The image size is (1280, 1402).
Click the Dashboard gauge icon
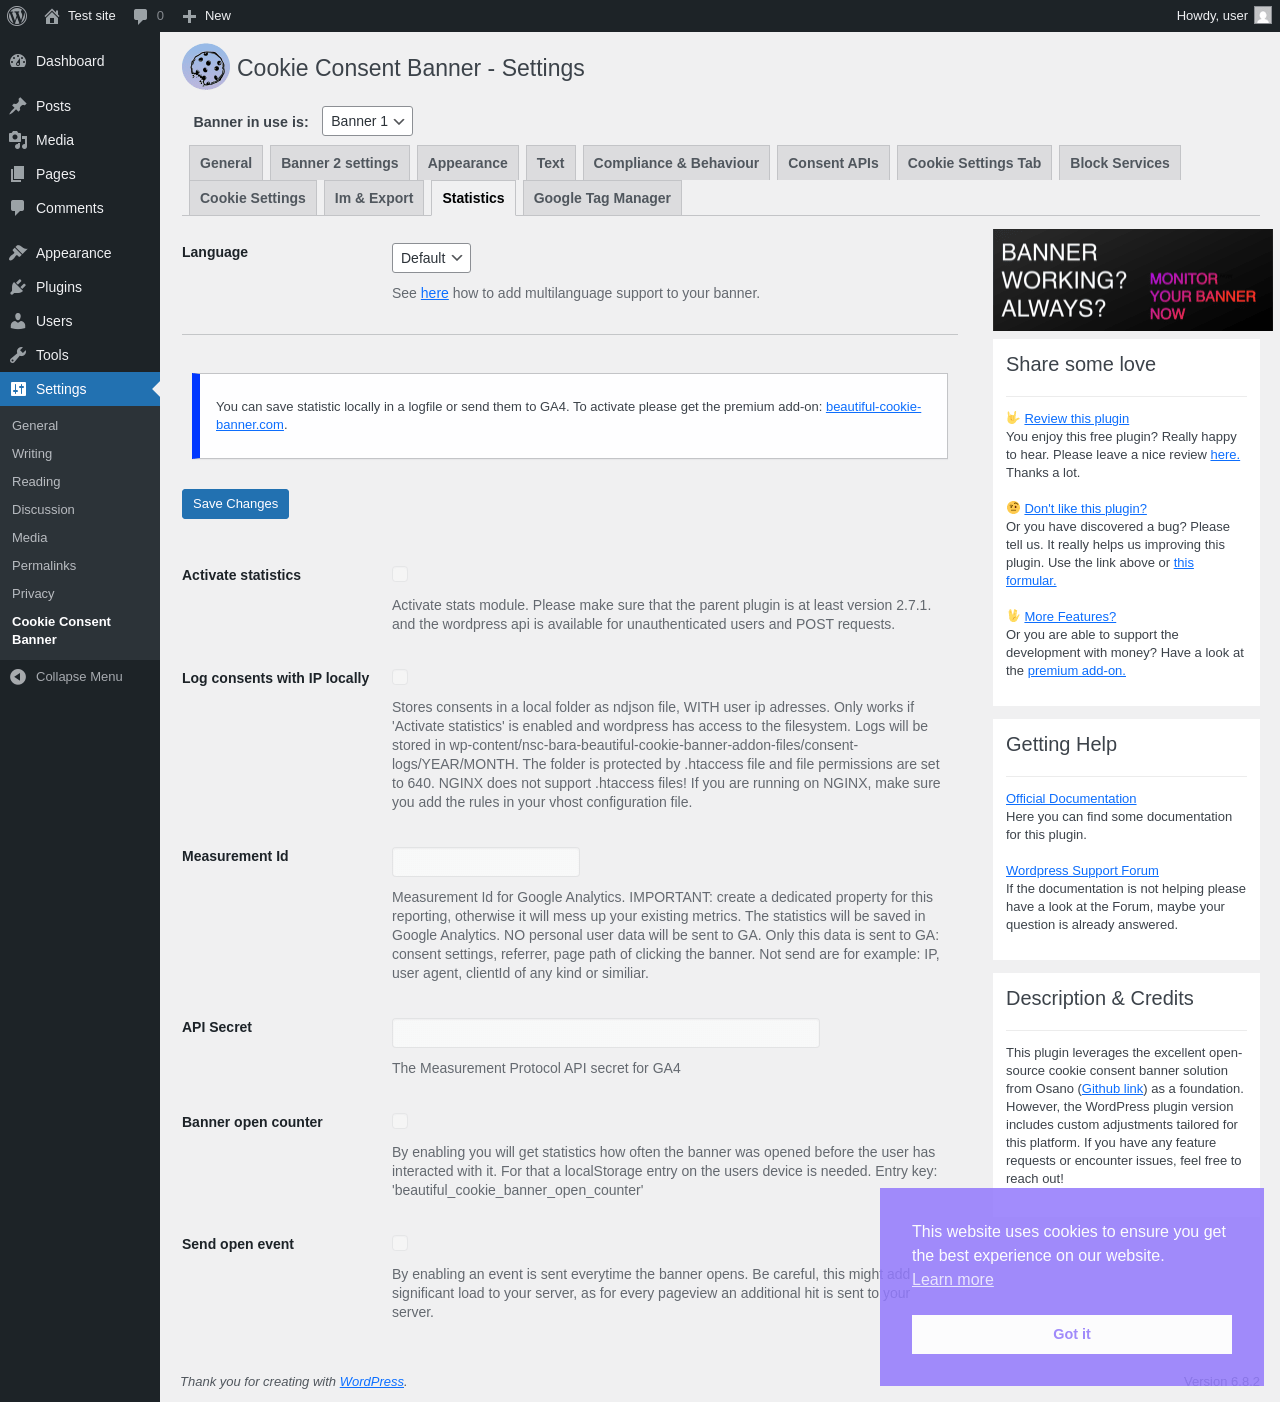[18, 61]
